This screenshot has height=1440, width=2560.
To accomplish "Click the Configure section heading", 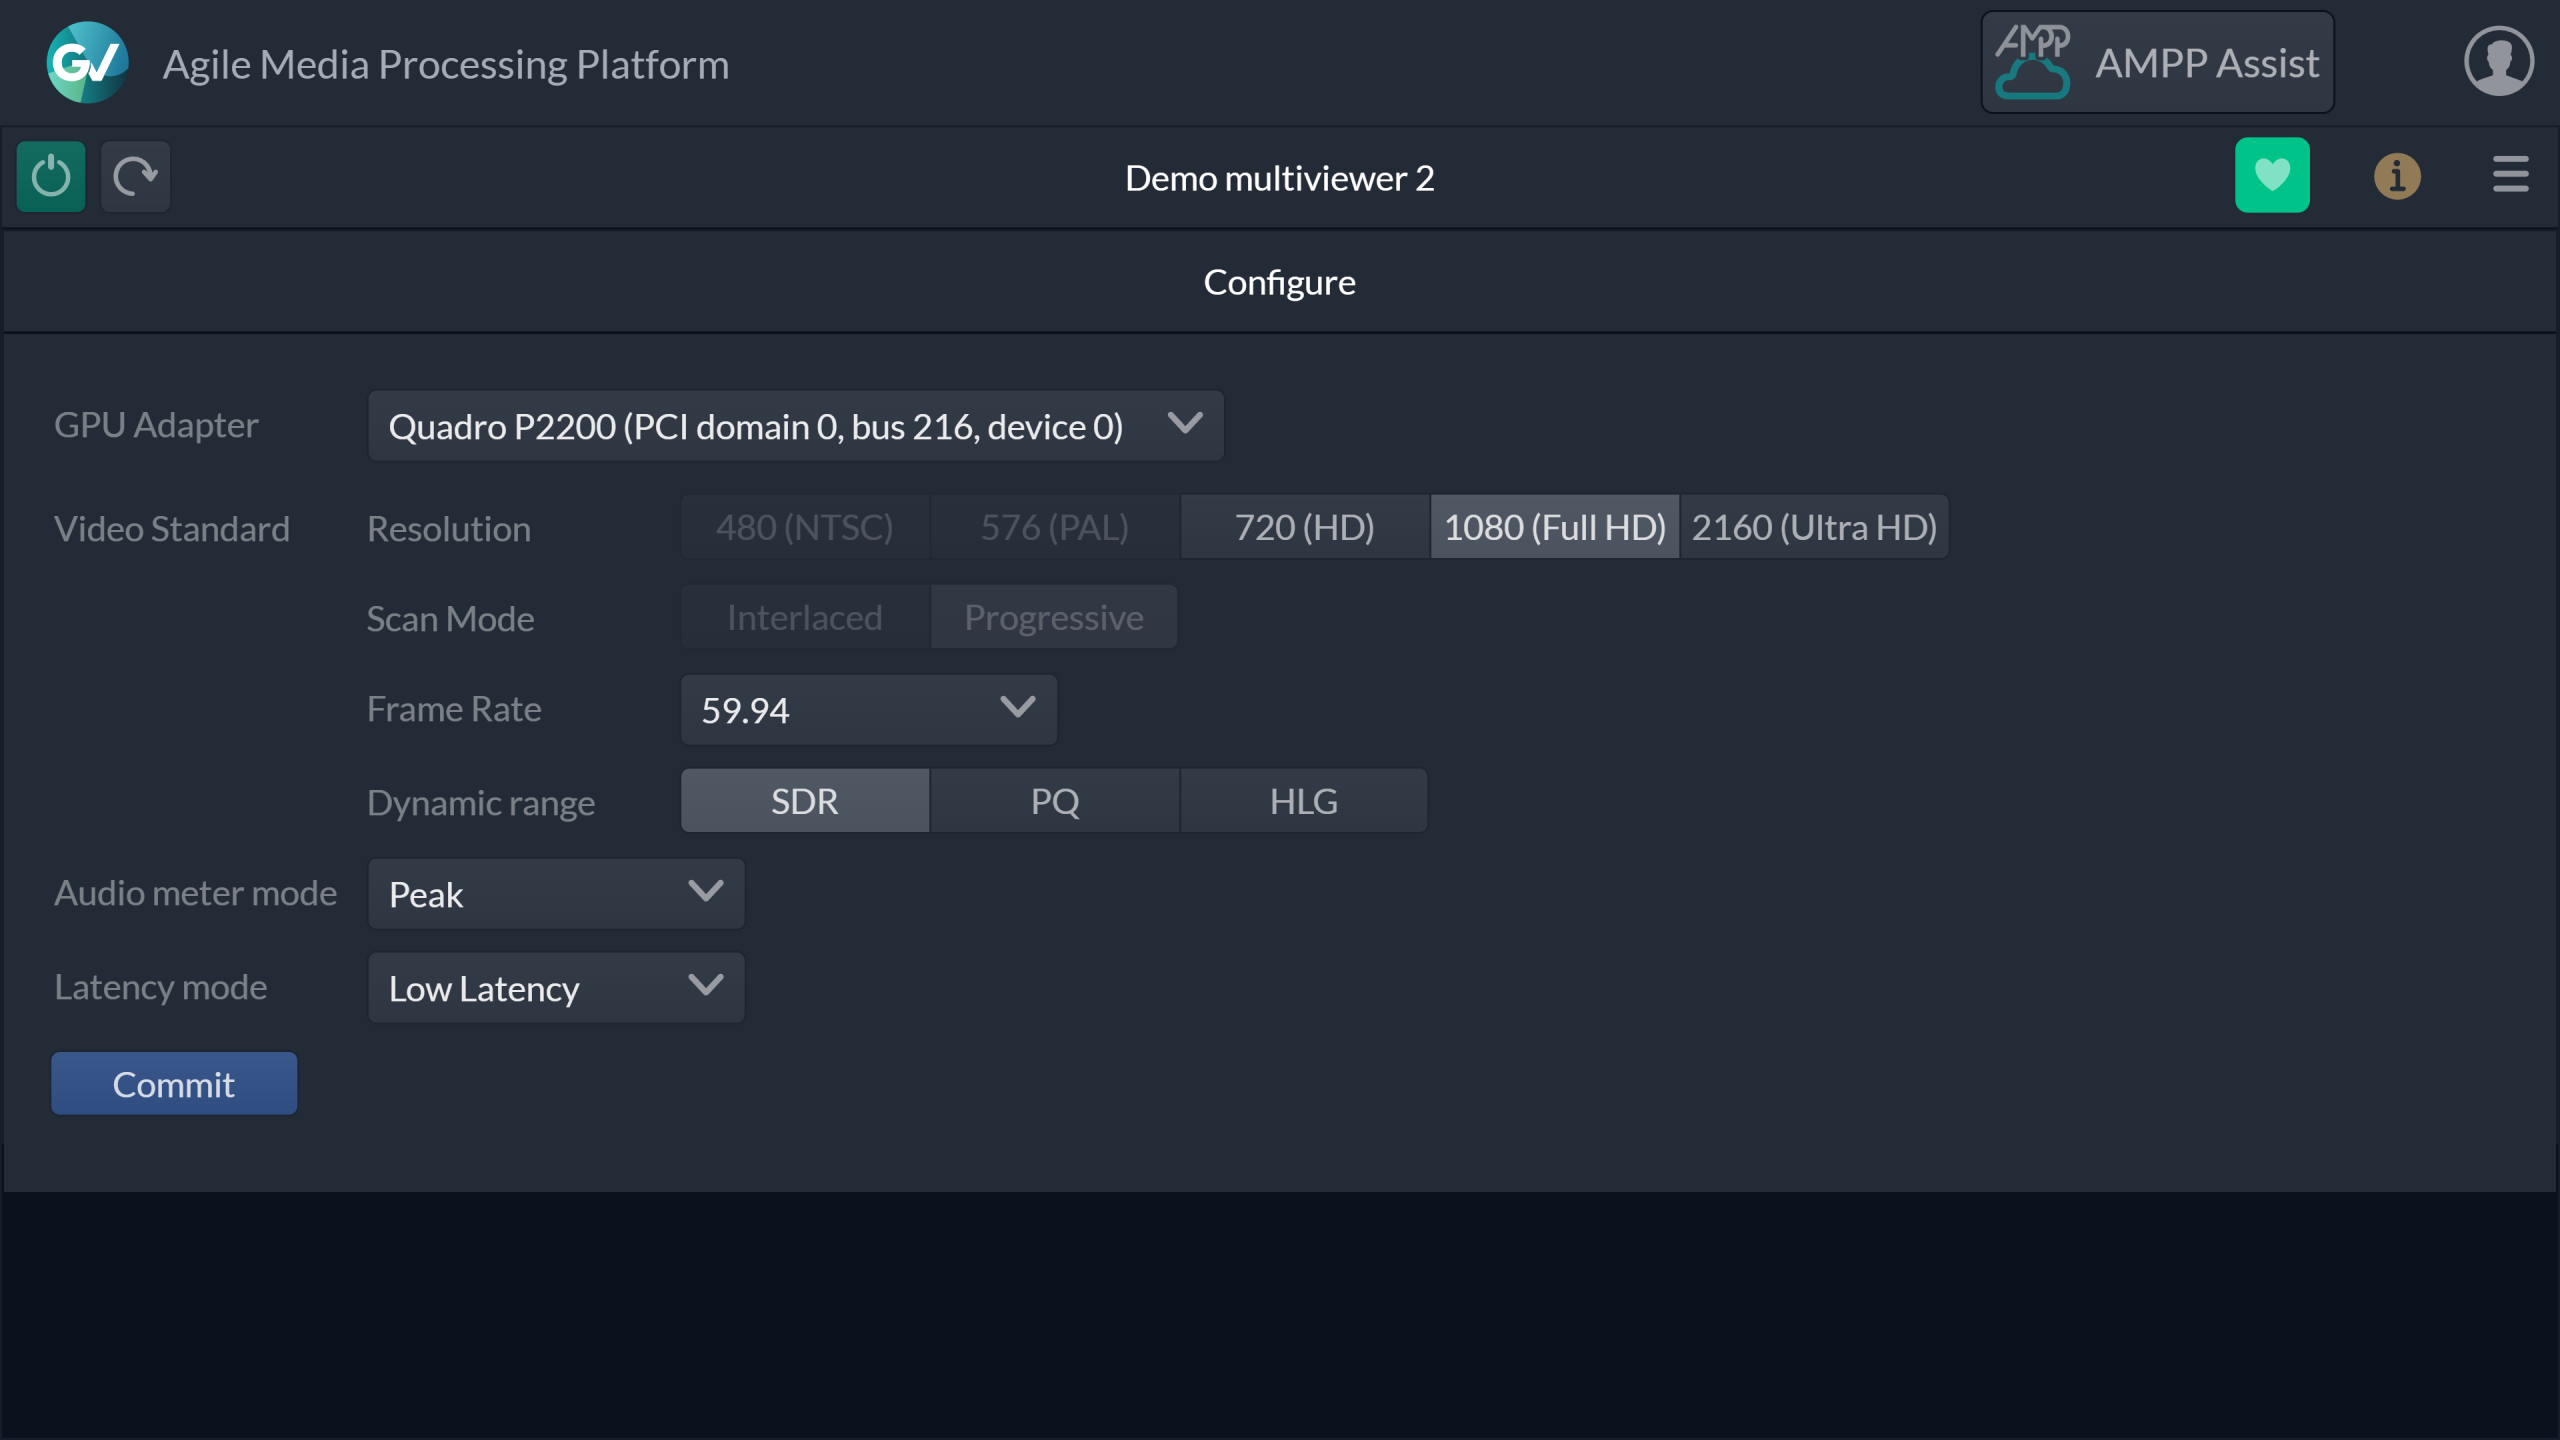I will click(1279, 282).
